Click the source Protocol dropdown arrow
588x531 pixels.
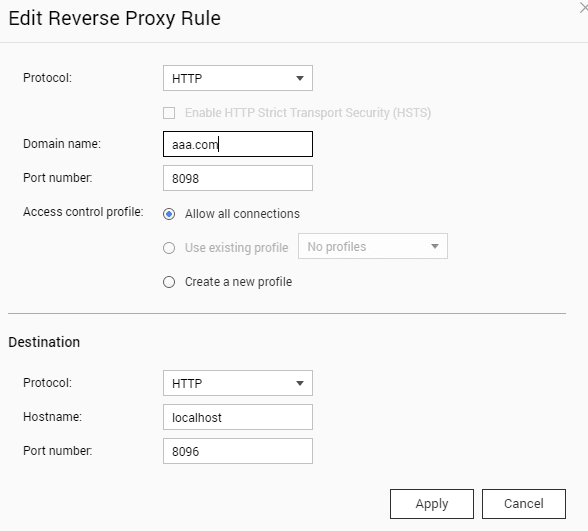pyautogui.click(x=300, y=78)
